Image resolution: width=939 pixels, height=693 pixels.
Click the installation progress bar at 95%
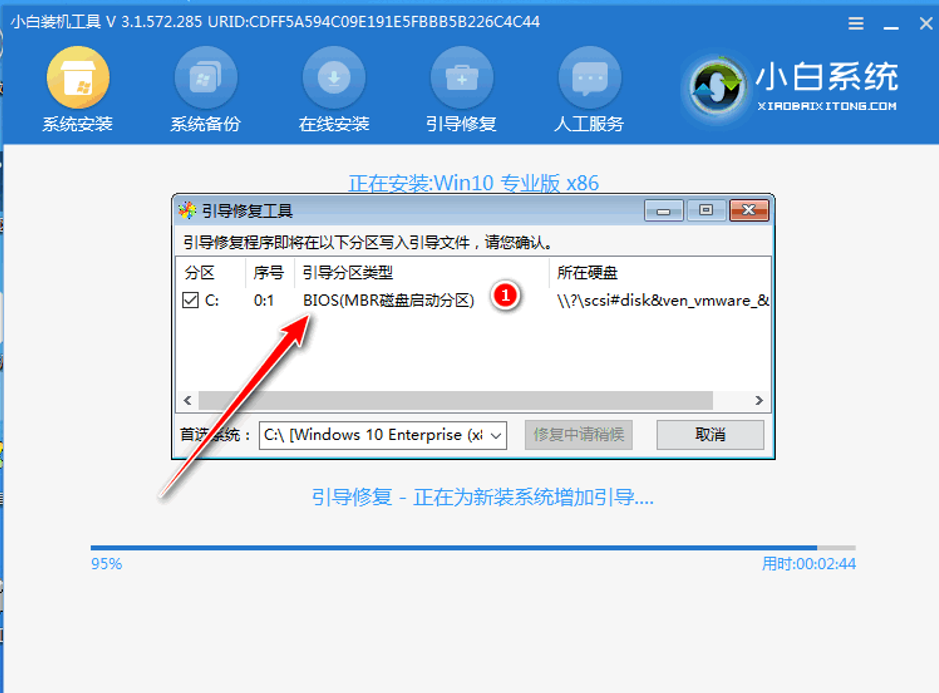[x=473, y=547]
